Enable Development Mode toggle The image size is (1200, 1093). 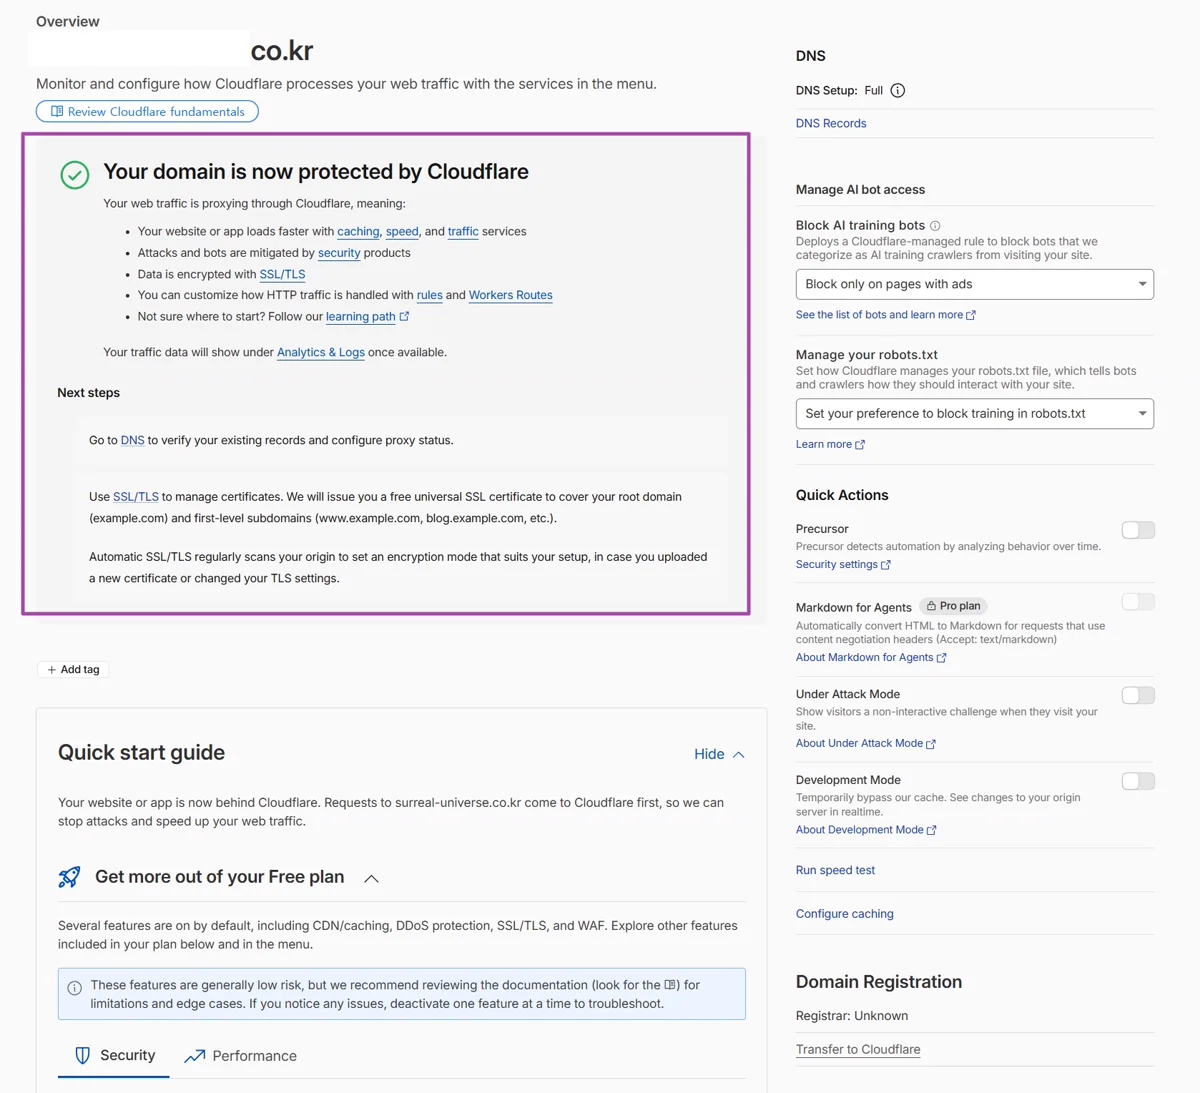[x=1138, y=781]
